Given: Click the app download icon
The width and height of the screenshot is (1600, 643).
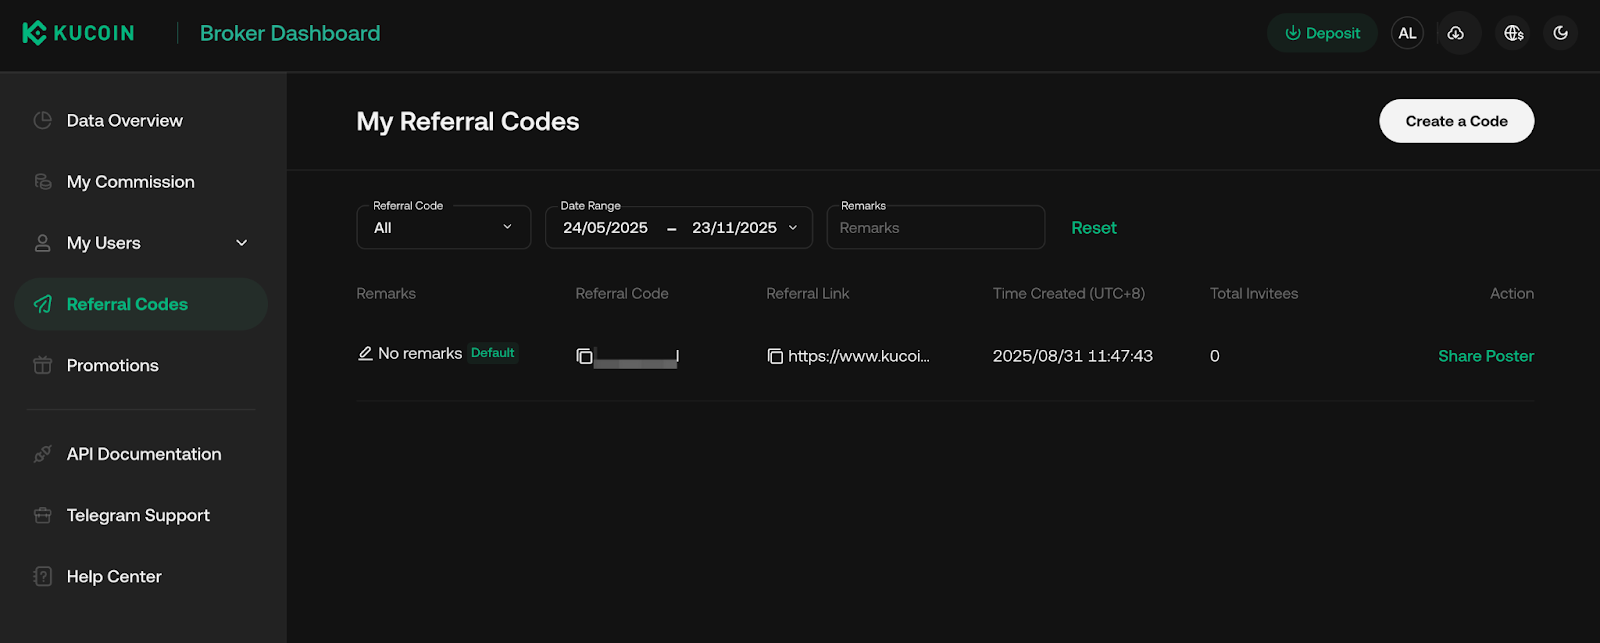Looking at the screenshot, I should click(x=1456, y=33).
